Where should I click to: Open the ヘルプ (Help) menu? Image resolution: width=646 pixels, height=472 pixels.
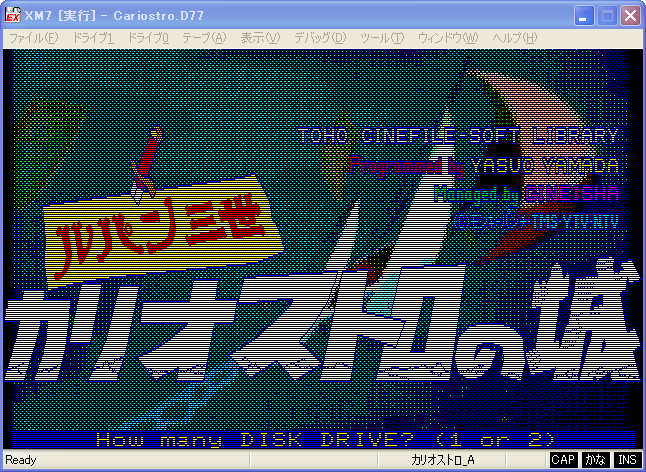pos(514,38)
